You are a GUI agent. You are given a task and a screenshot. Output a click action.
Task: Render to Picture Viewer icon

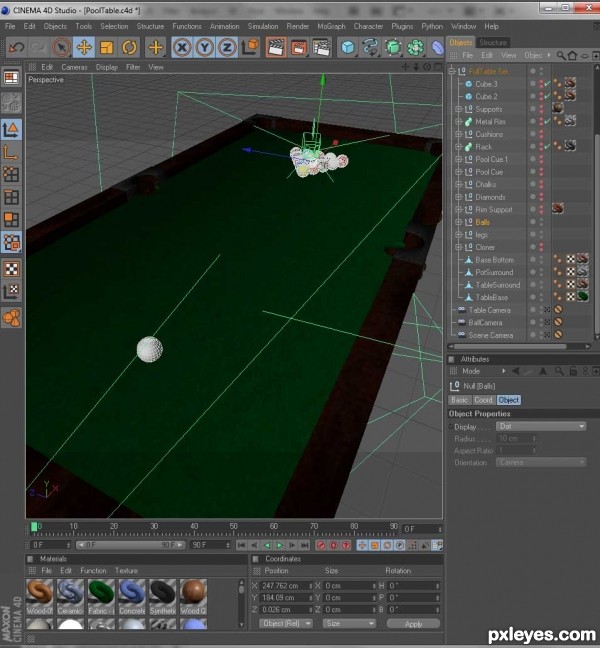[x=298, y=48]
